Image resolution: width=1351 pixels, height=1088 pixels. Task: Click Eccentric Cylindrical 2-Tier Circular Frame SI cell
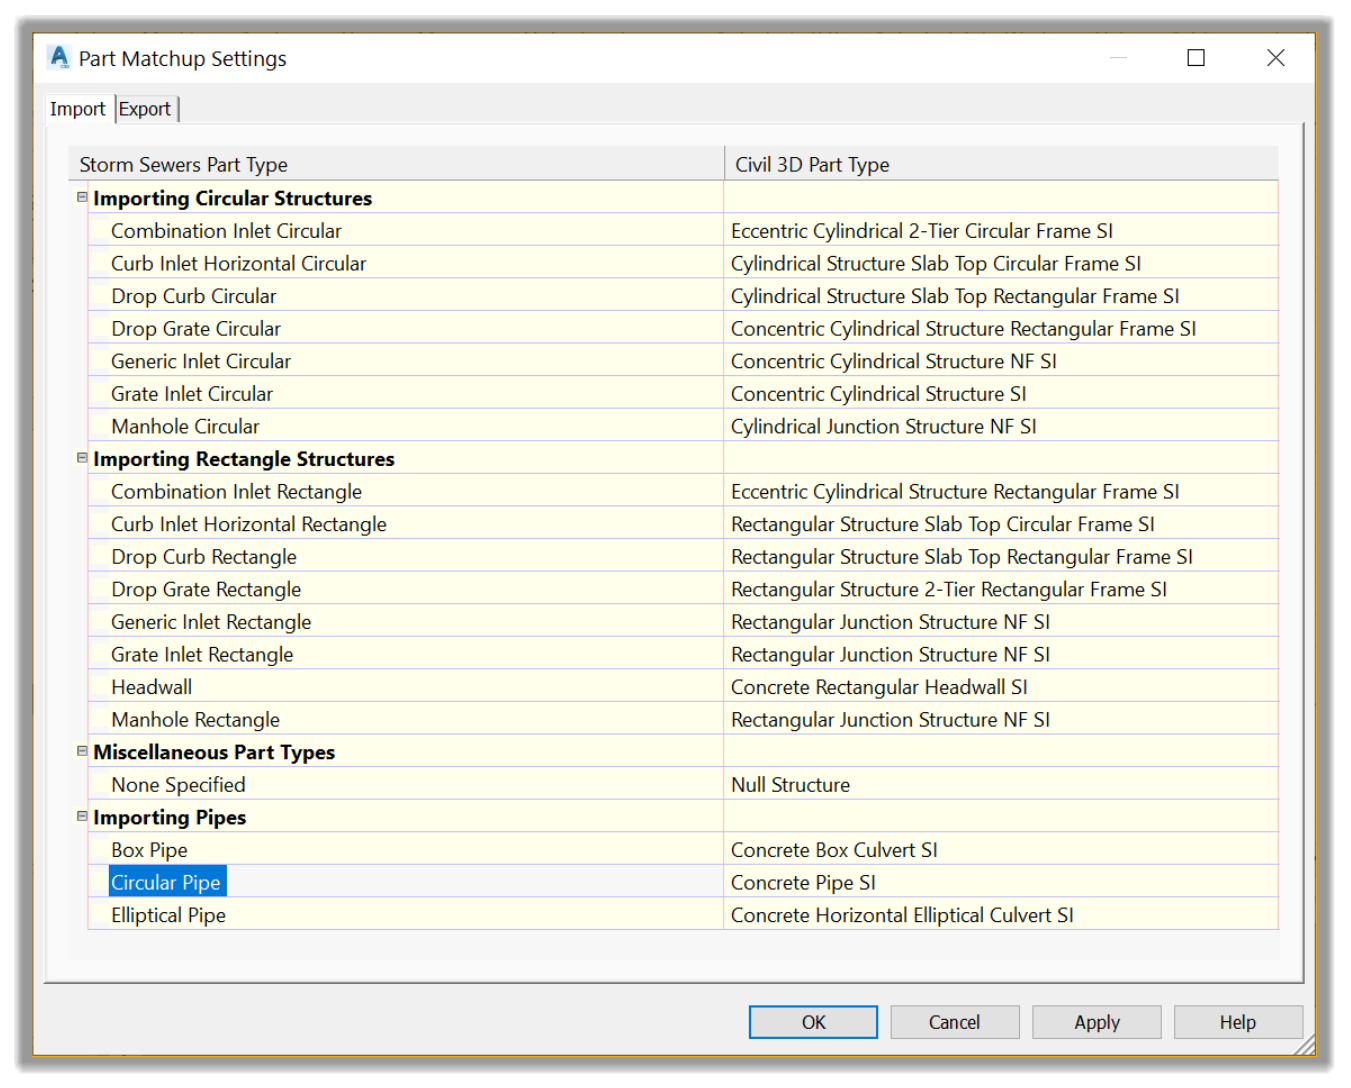point(1001,231)
